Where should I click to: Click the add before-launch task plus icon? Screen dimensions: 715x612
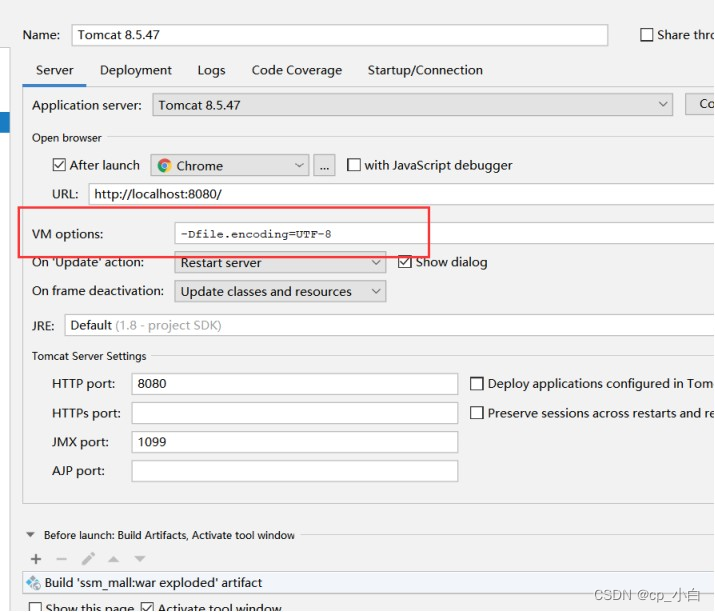(x=36, y=559)
